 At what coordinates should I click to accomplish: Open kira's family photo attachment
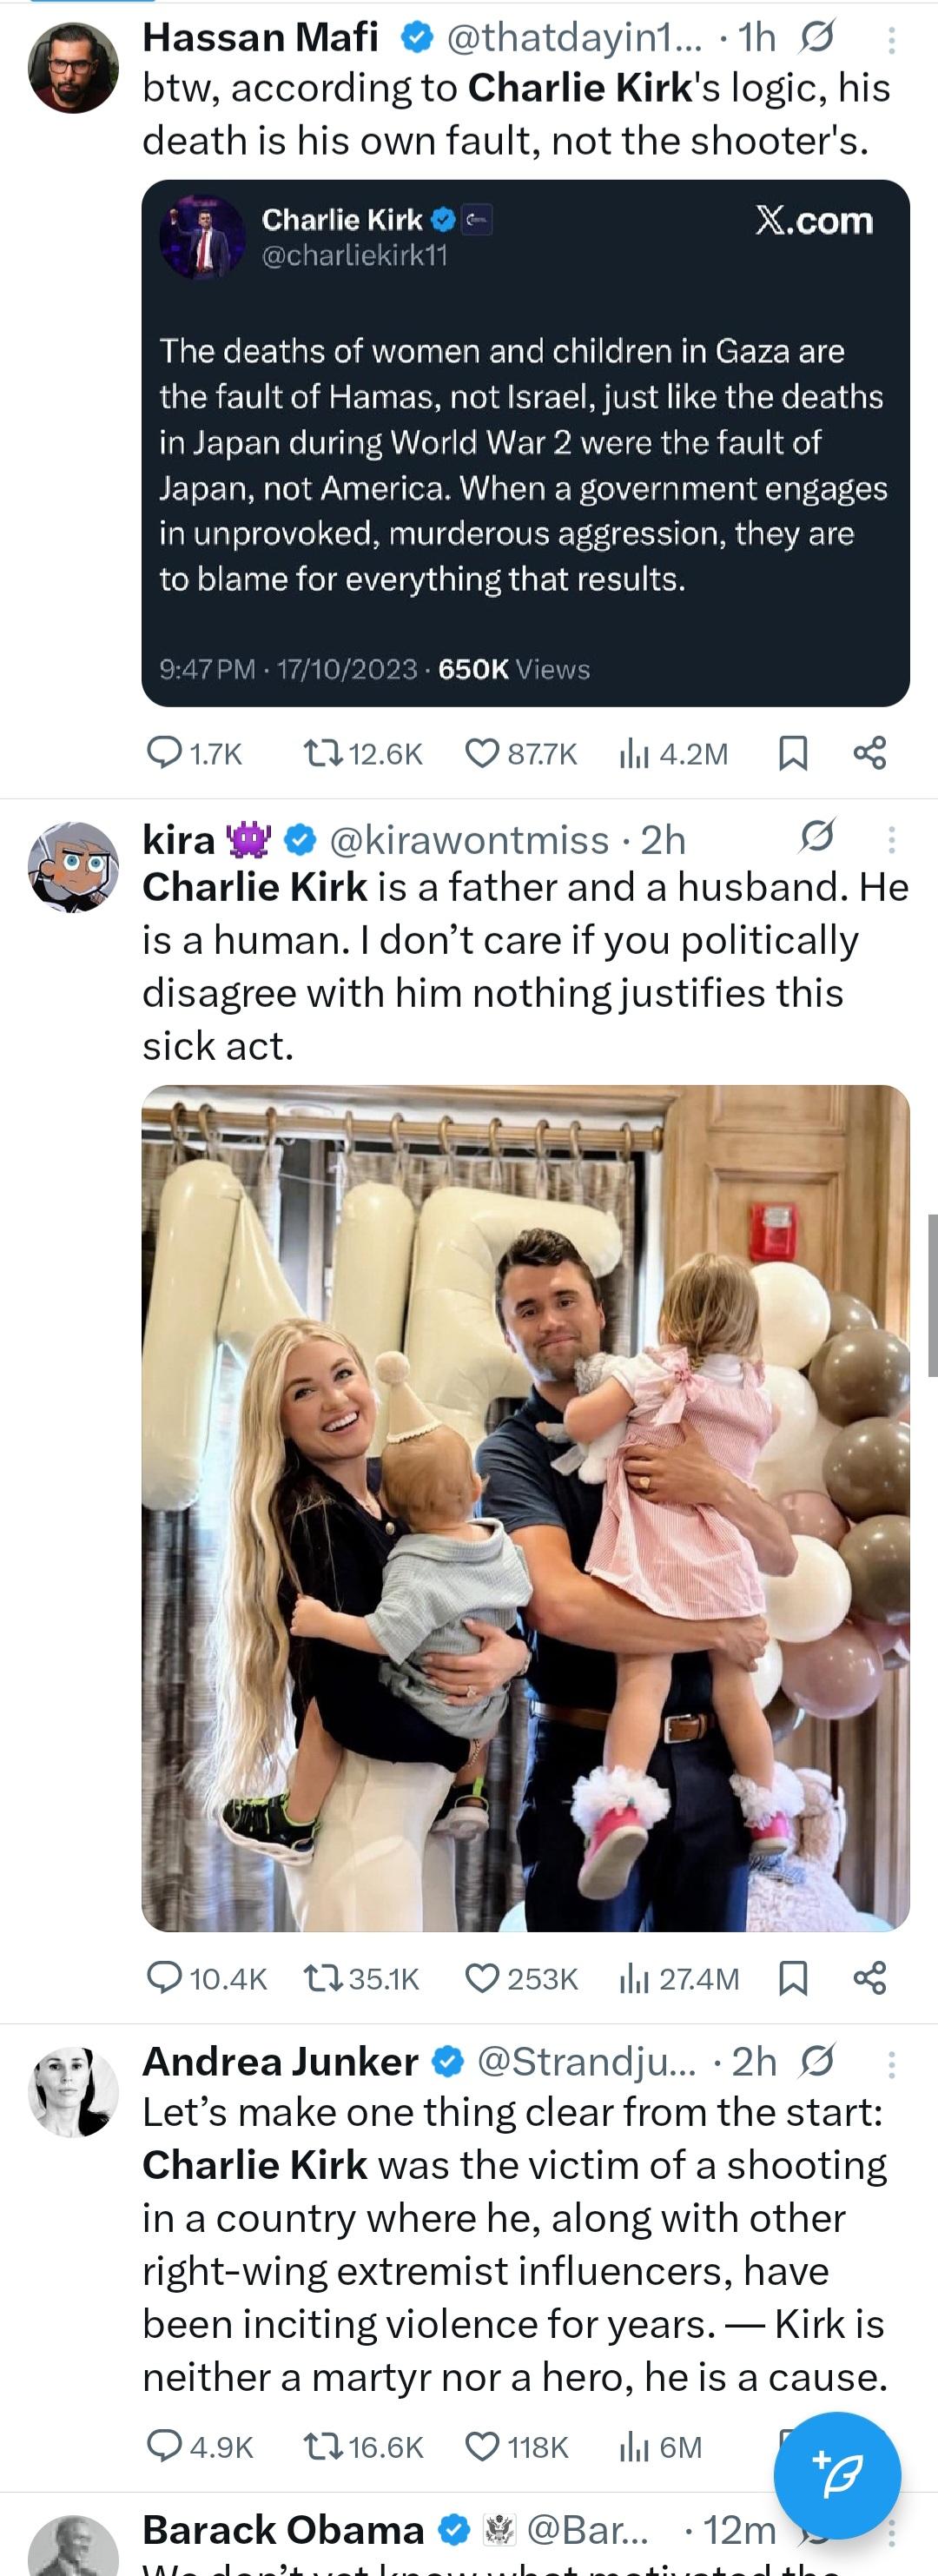(x=526, y=1508)
